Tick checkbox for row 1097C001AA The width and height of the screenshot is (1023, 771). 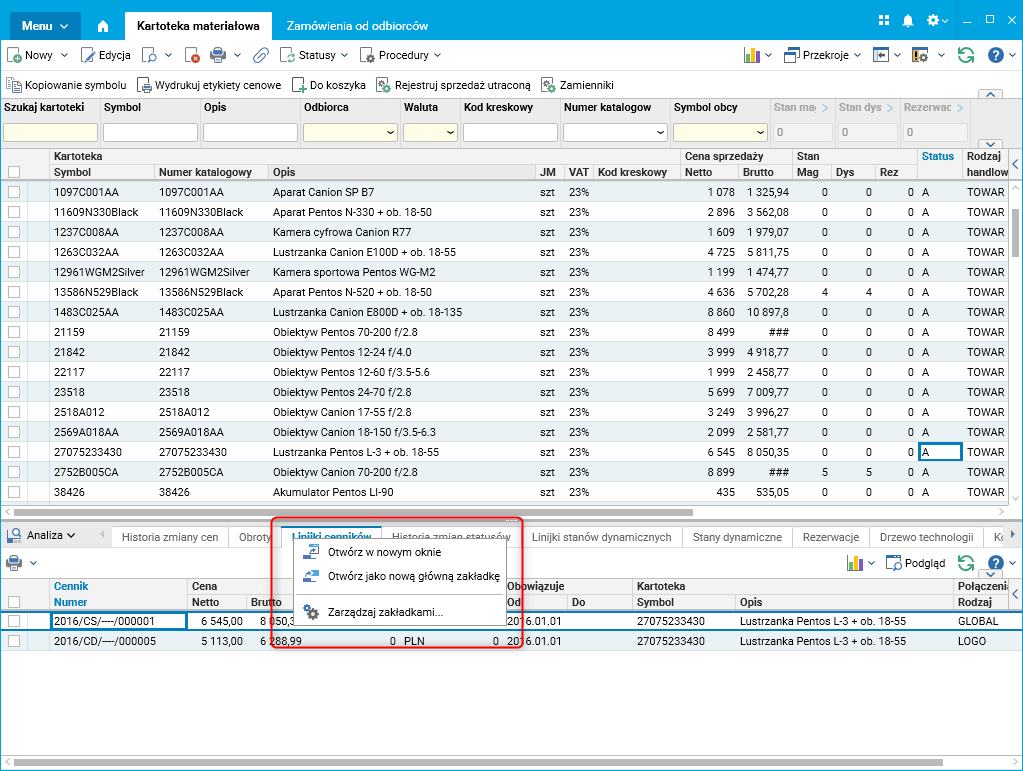pyautogui.click(x=14, y=192)
